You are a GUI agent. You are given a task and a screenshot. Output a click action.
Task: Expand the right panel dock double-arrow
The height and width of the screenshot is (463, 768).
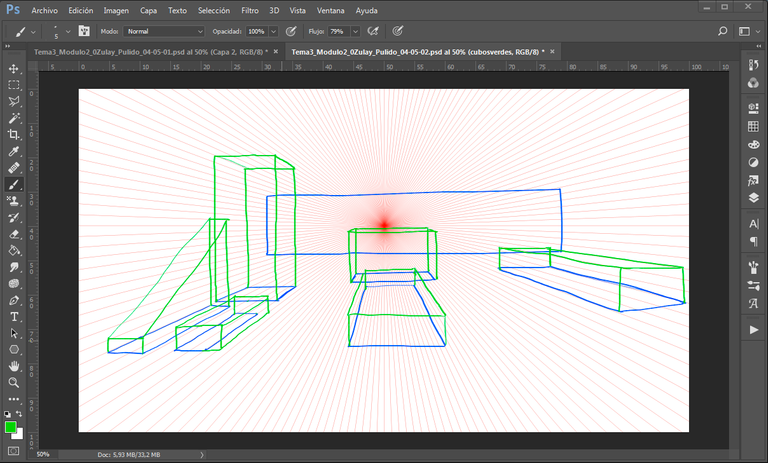coord(759,46)
